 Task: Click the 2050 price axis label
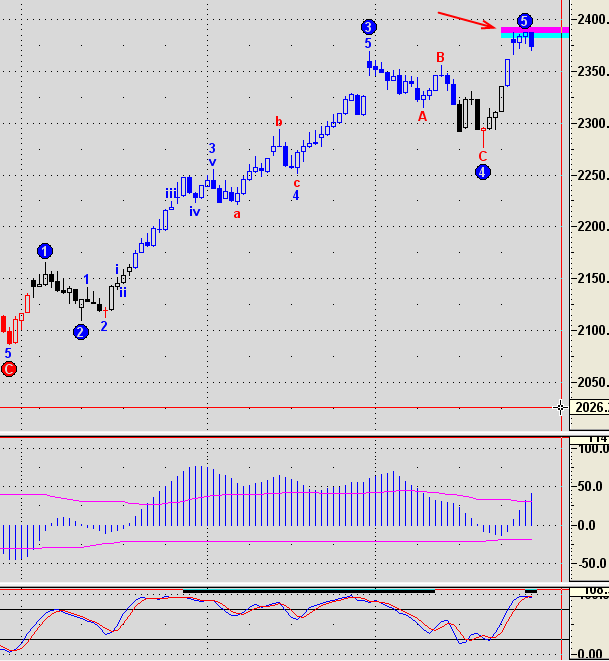[593, 382]
